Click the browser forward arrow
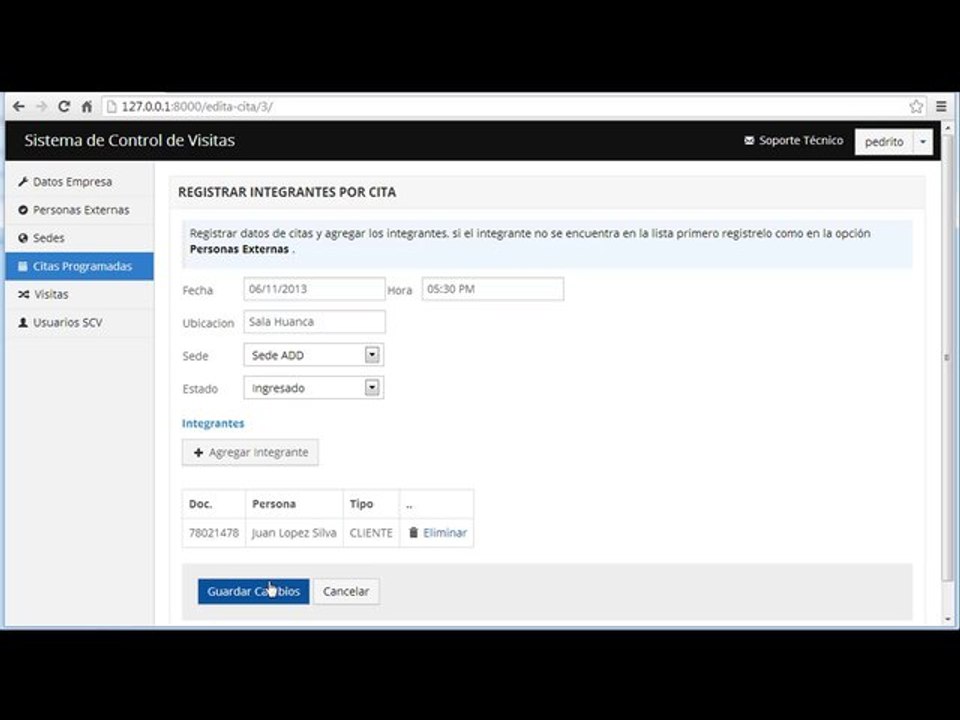This screenshot has width=960, height=720. tap(42, 107)
